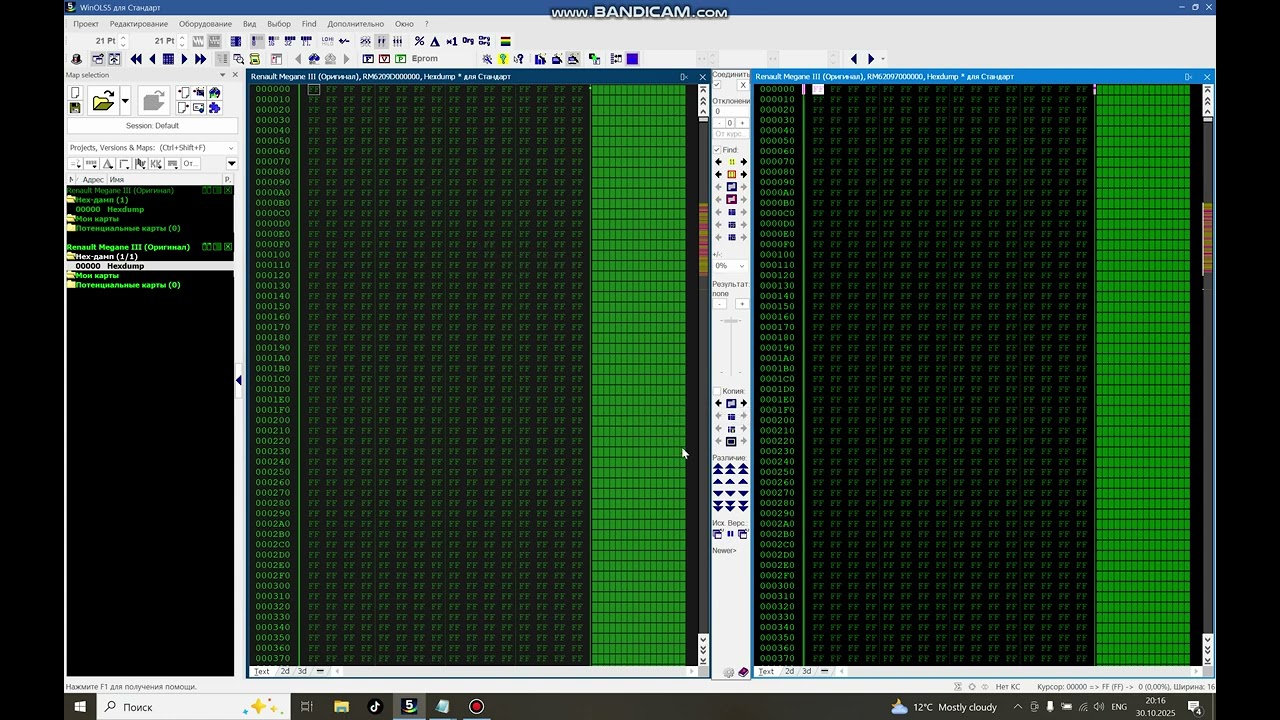Click the first Org toolbar icon

tap(468, 41)
